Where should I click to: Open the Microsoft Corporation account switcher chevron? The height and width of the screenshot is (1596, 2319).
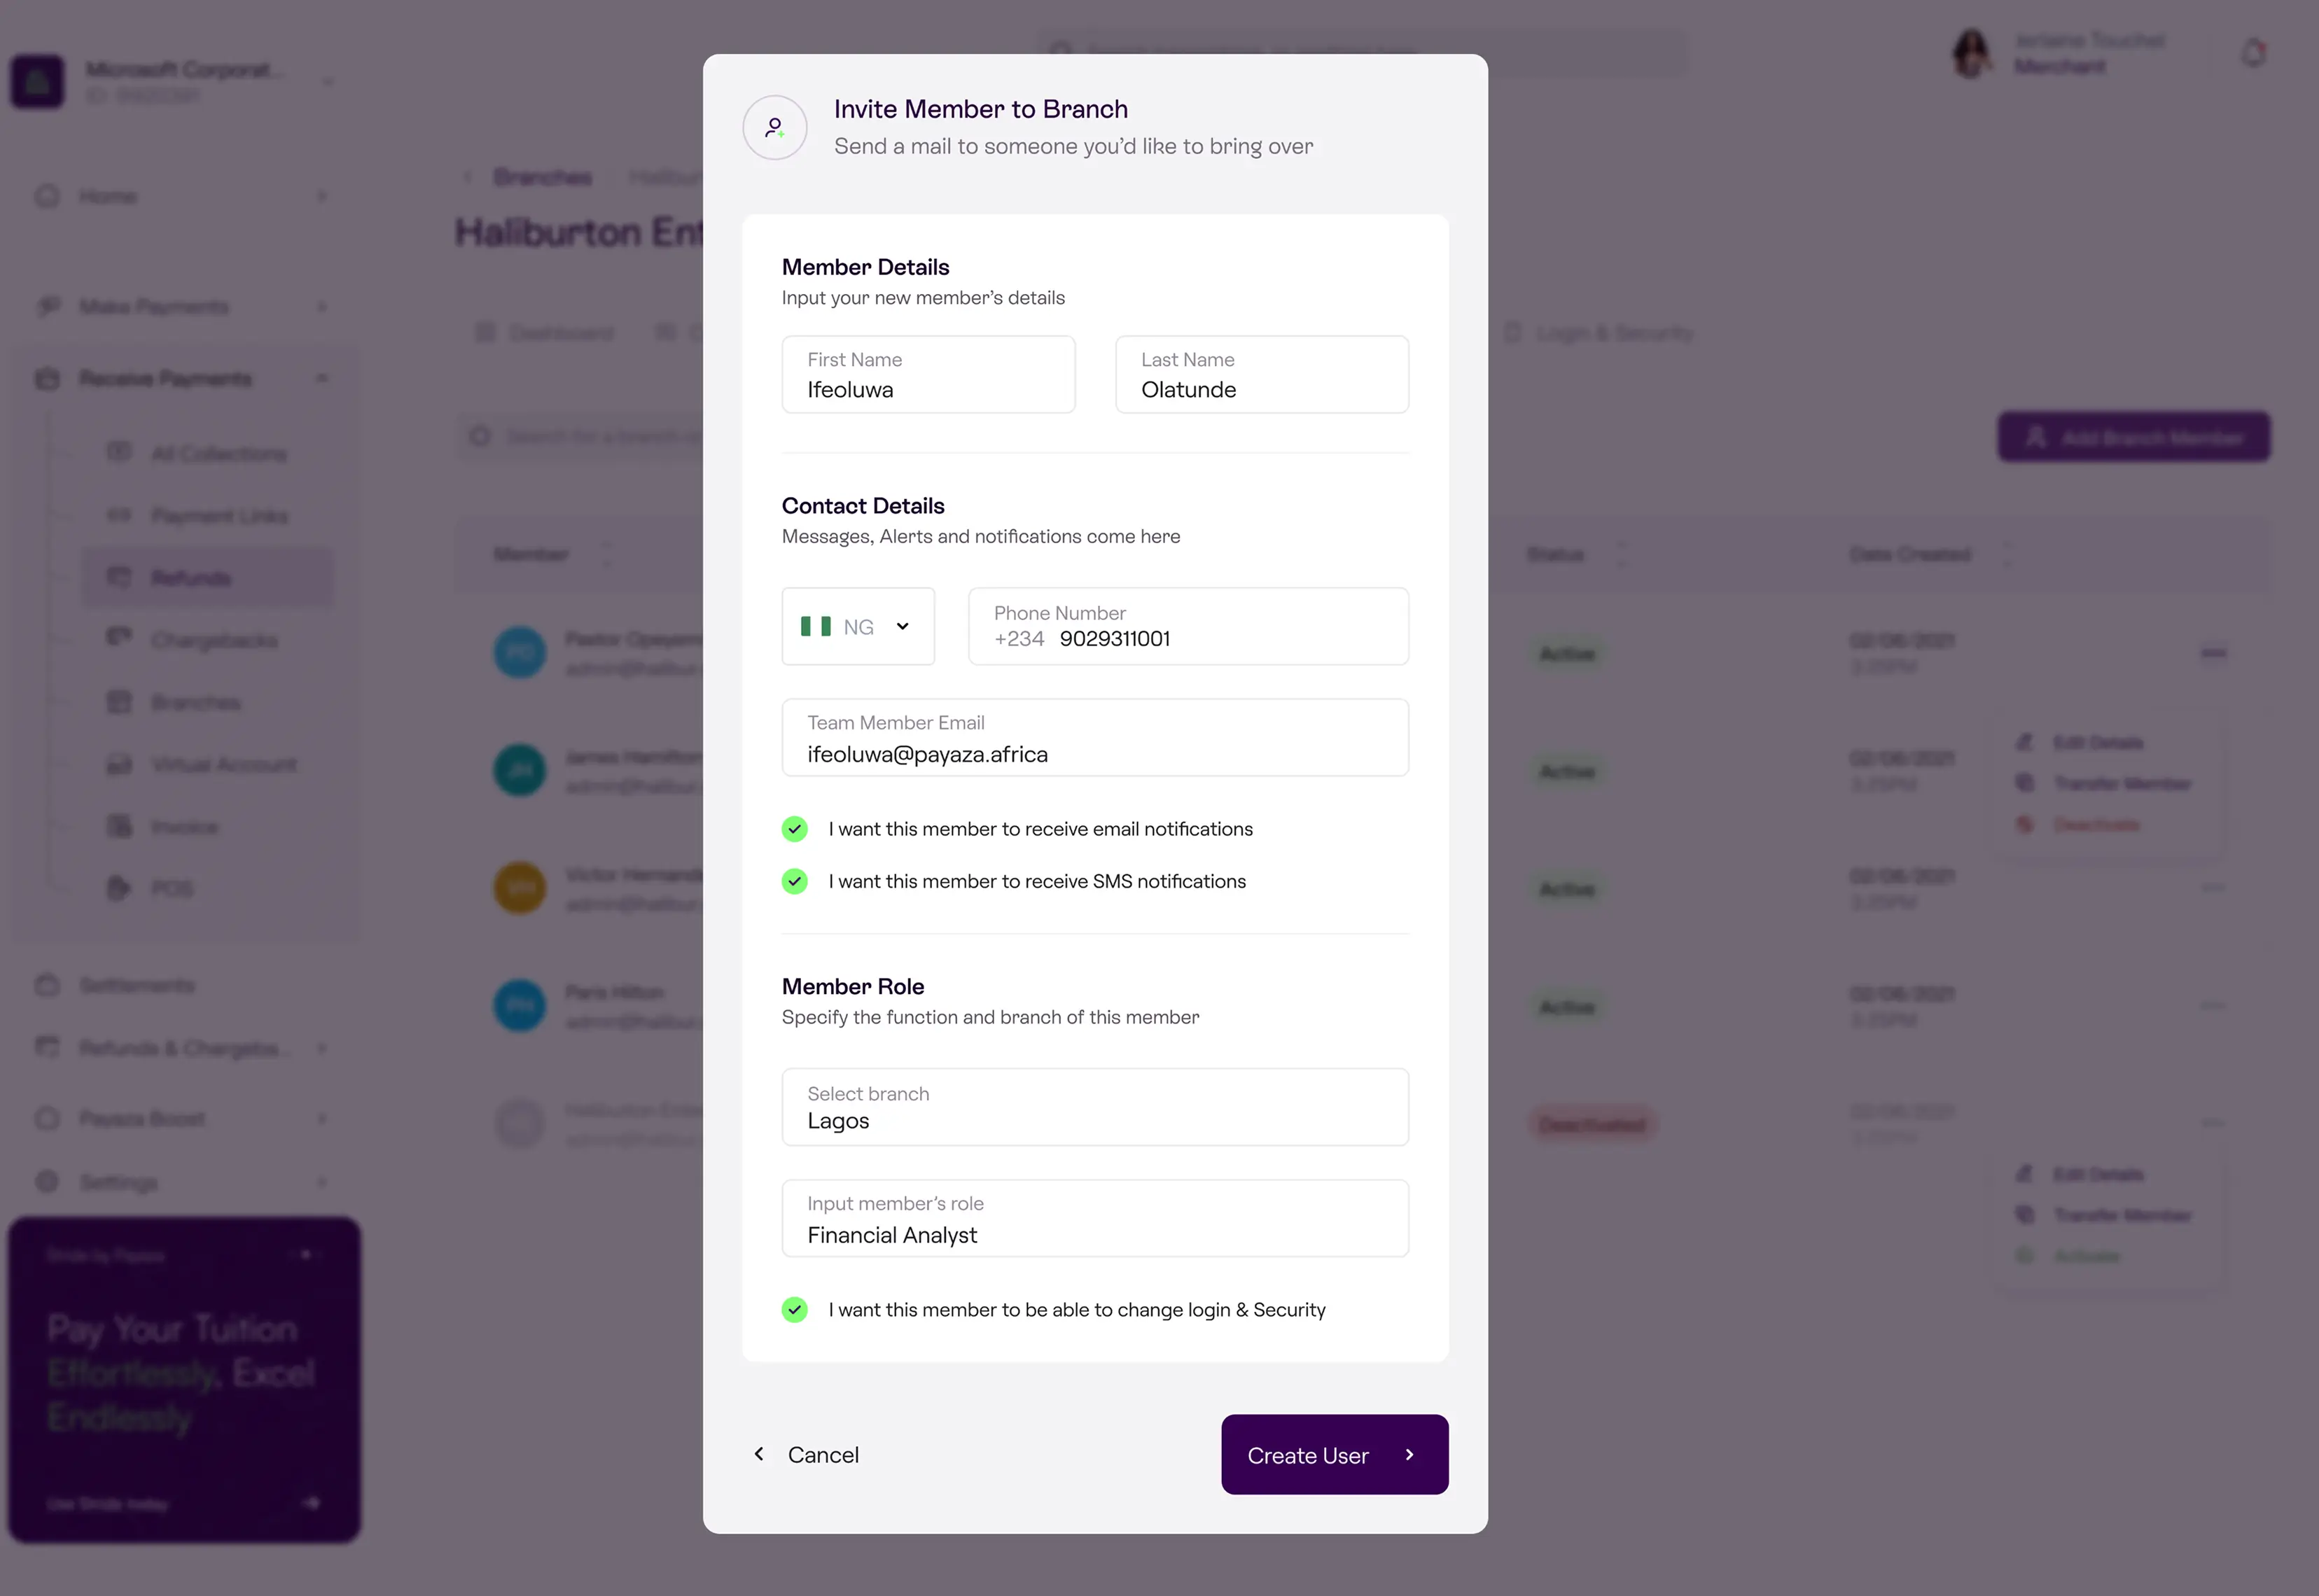[x=328, y=81]
